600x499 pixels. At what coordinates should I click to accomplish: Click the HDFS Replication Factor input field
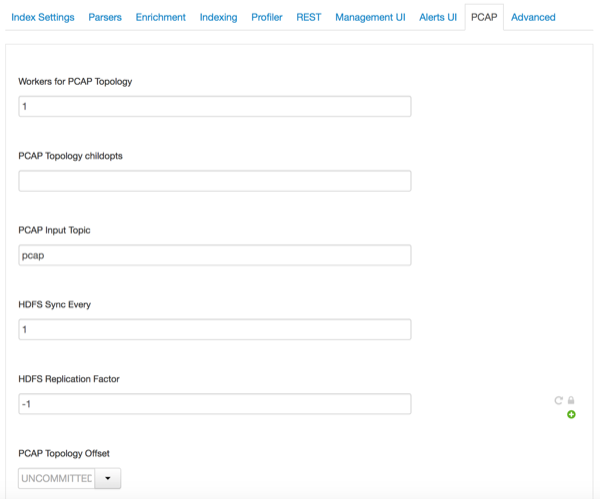coord(215,404)
